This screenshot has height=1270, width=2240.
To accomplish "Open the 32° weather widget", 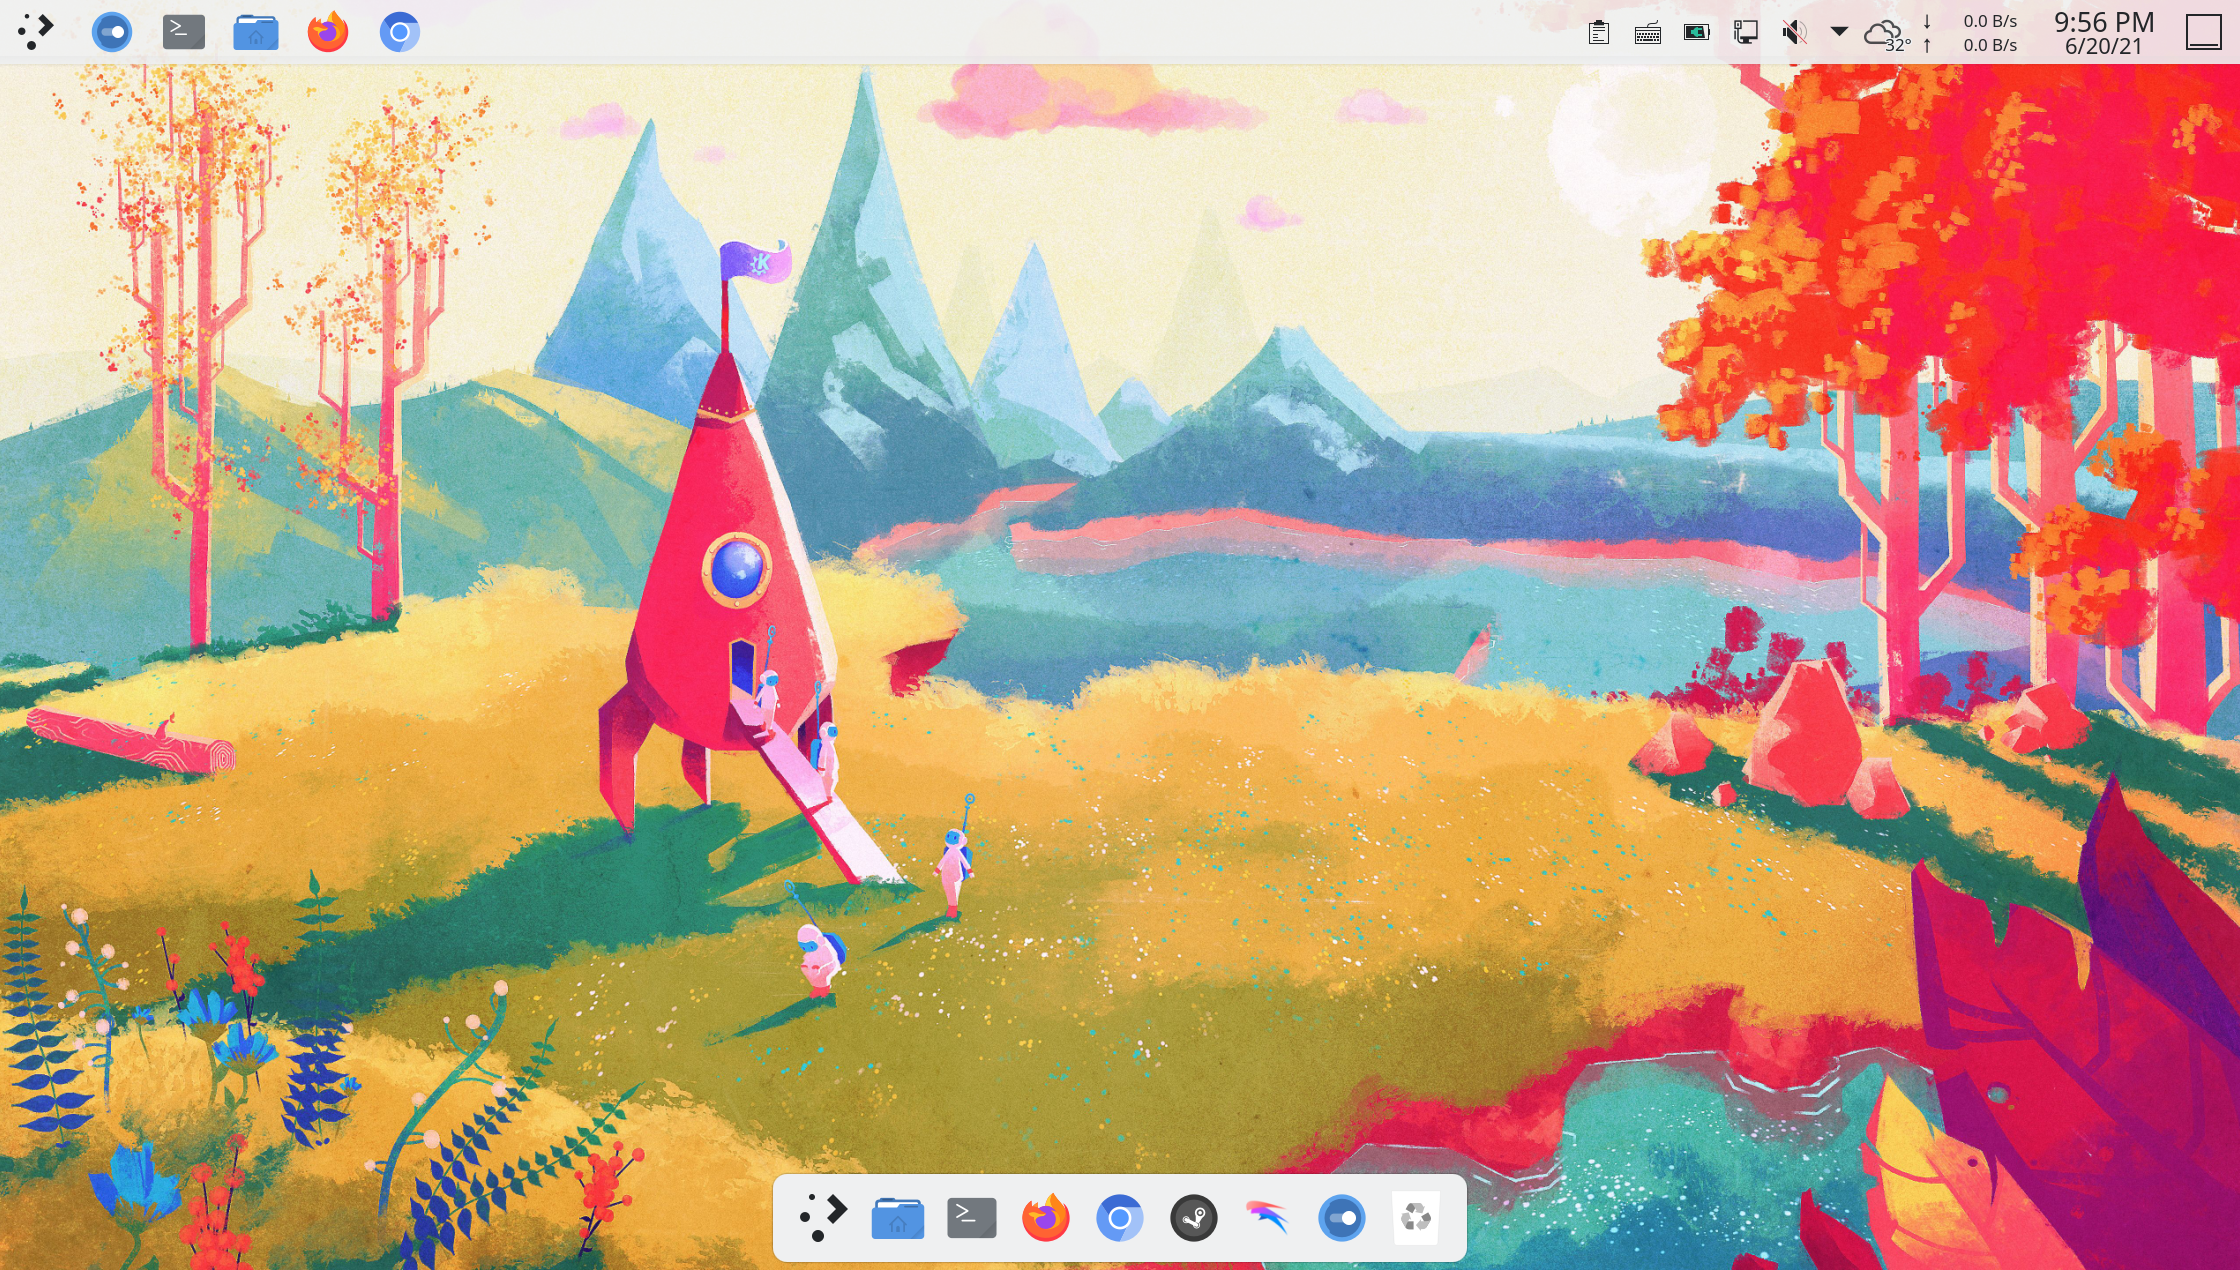I will (x=1885, y=34).
